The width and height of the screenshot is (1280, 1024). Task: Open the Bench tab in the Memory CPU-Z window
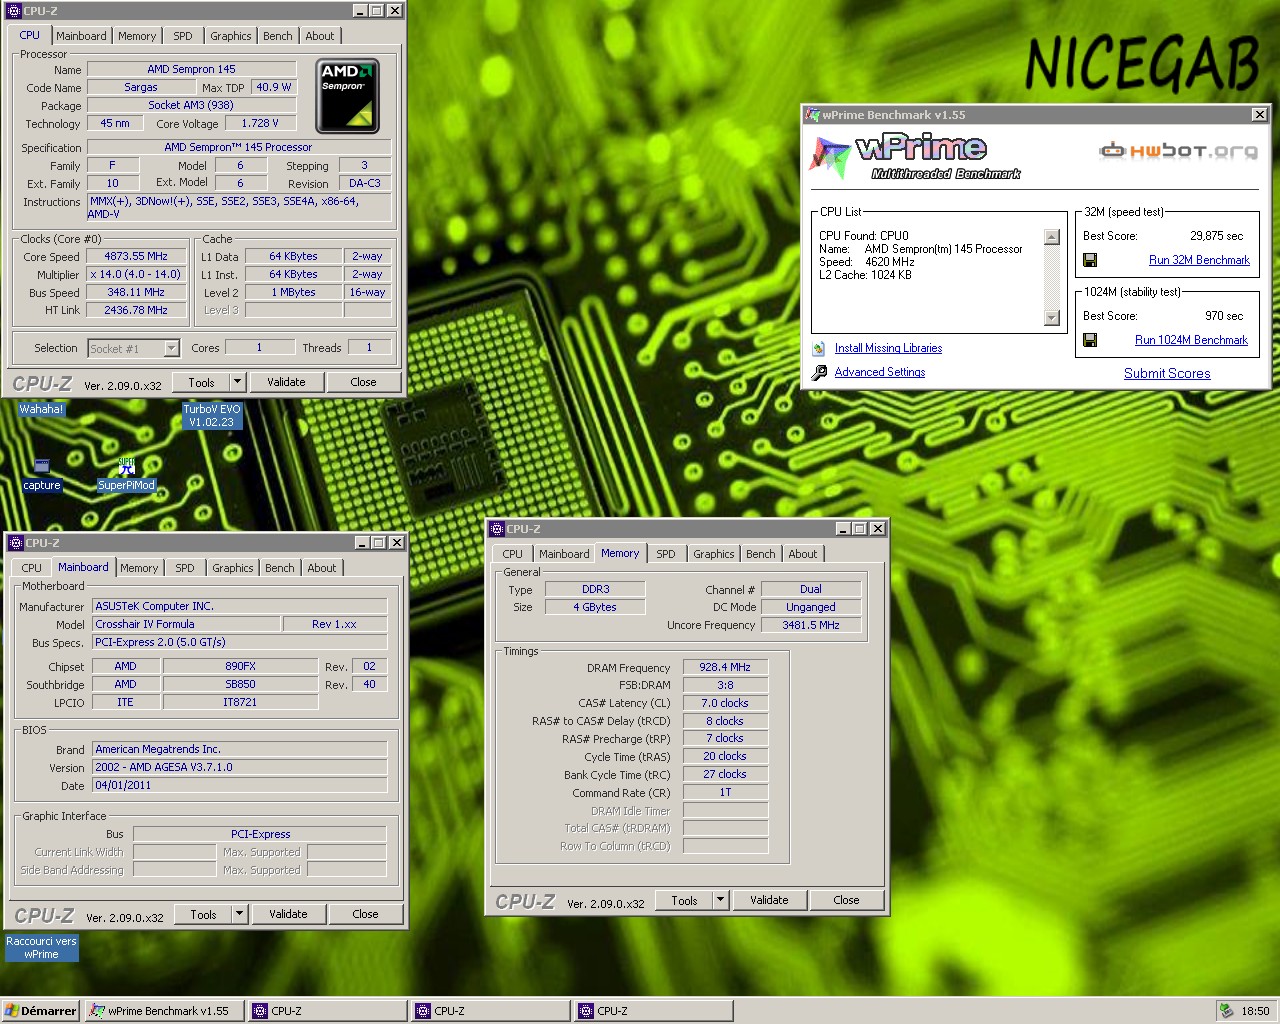click(761, 554)
